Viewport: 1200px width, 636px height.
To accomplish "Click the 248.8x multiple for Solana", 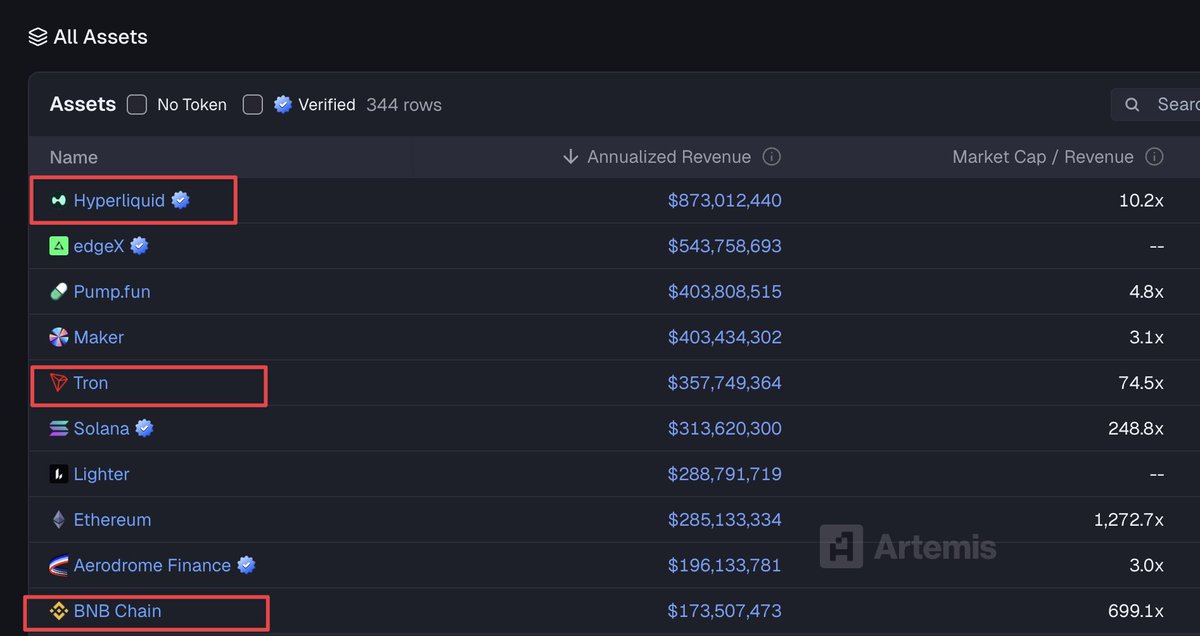I will click(x=1136, y=429).
